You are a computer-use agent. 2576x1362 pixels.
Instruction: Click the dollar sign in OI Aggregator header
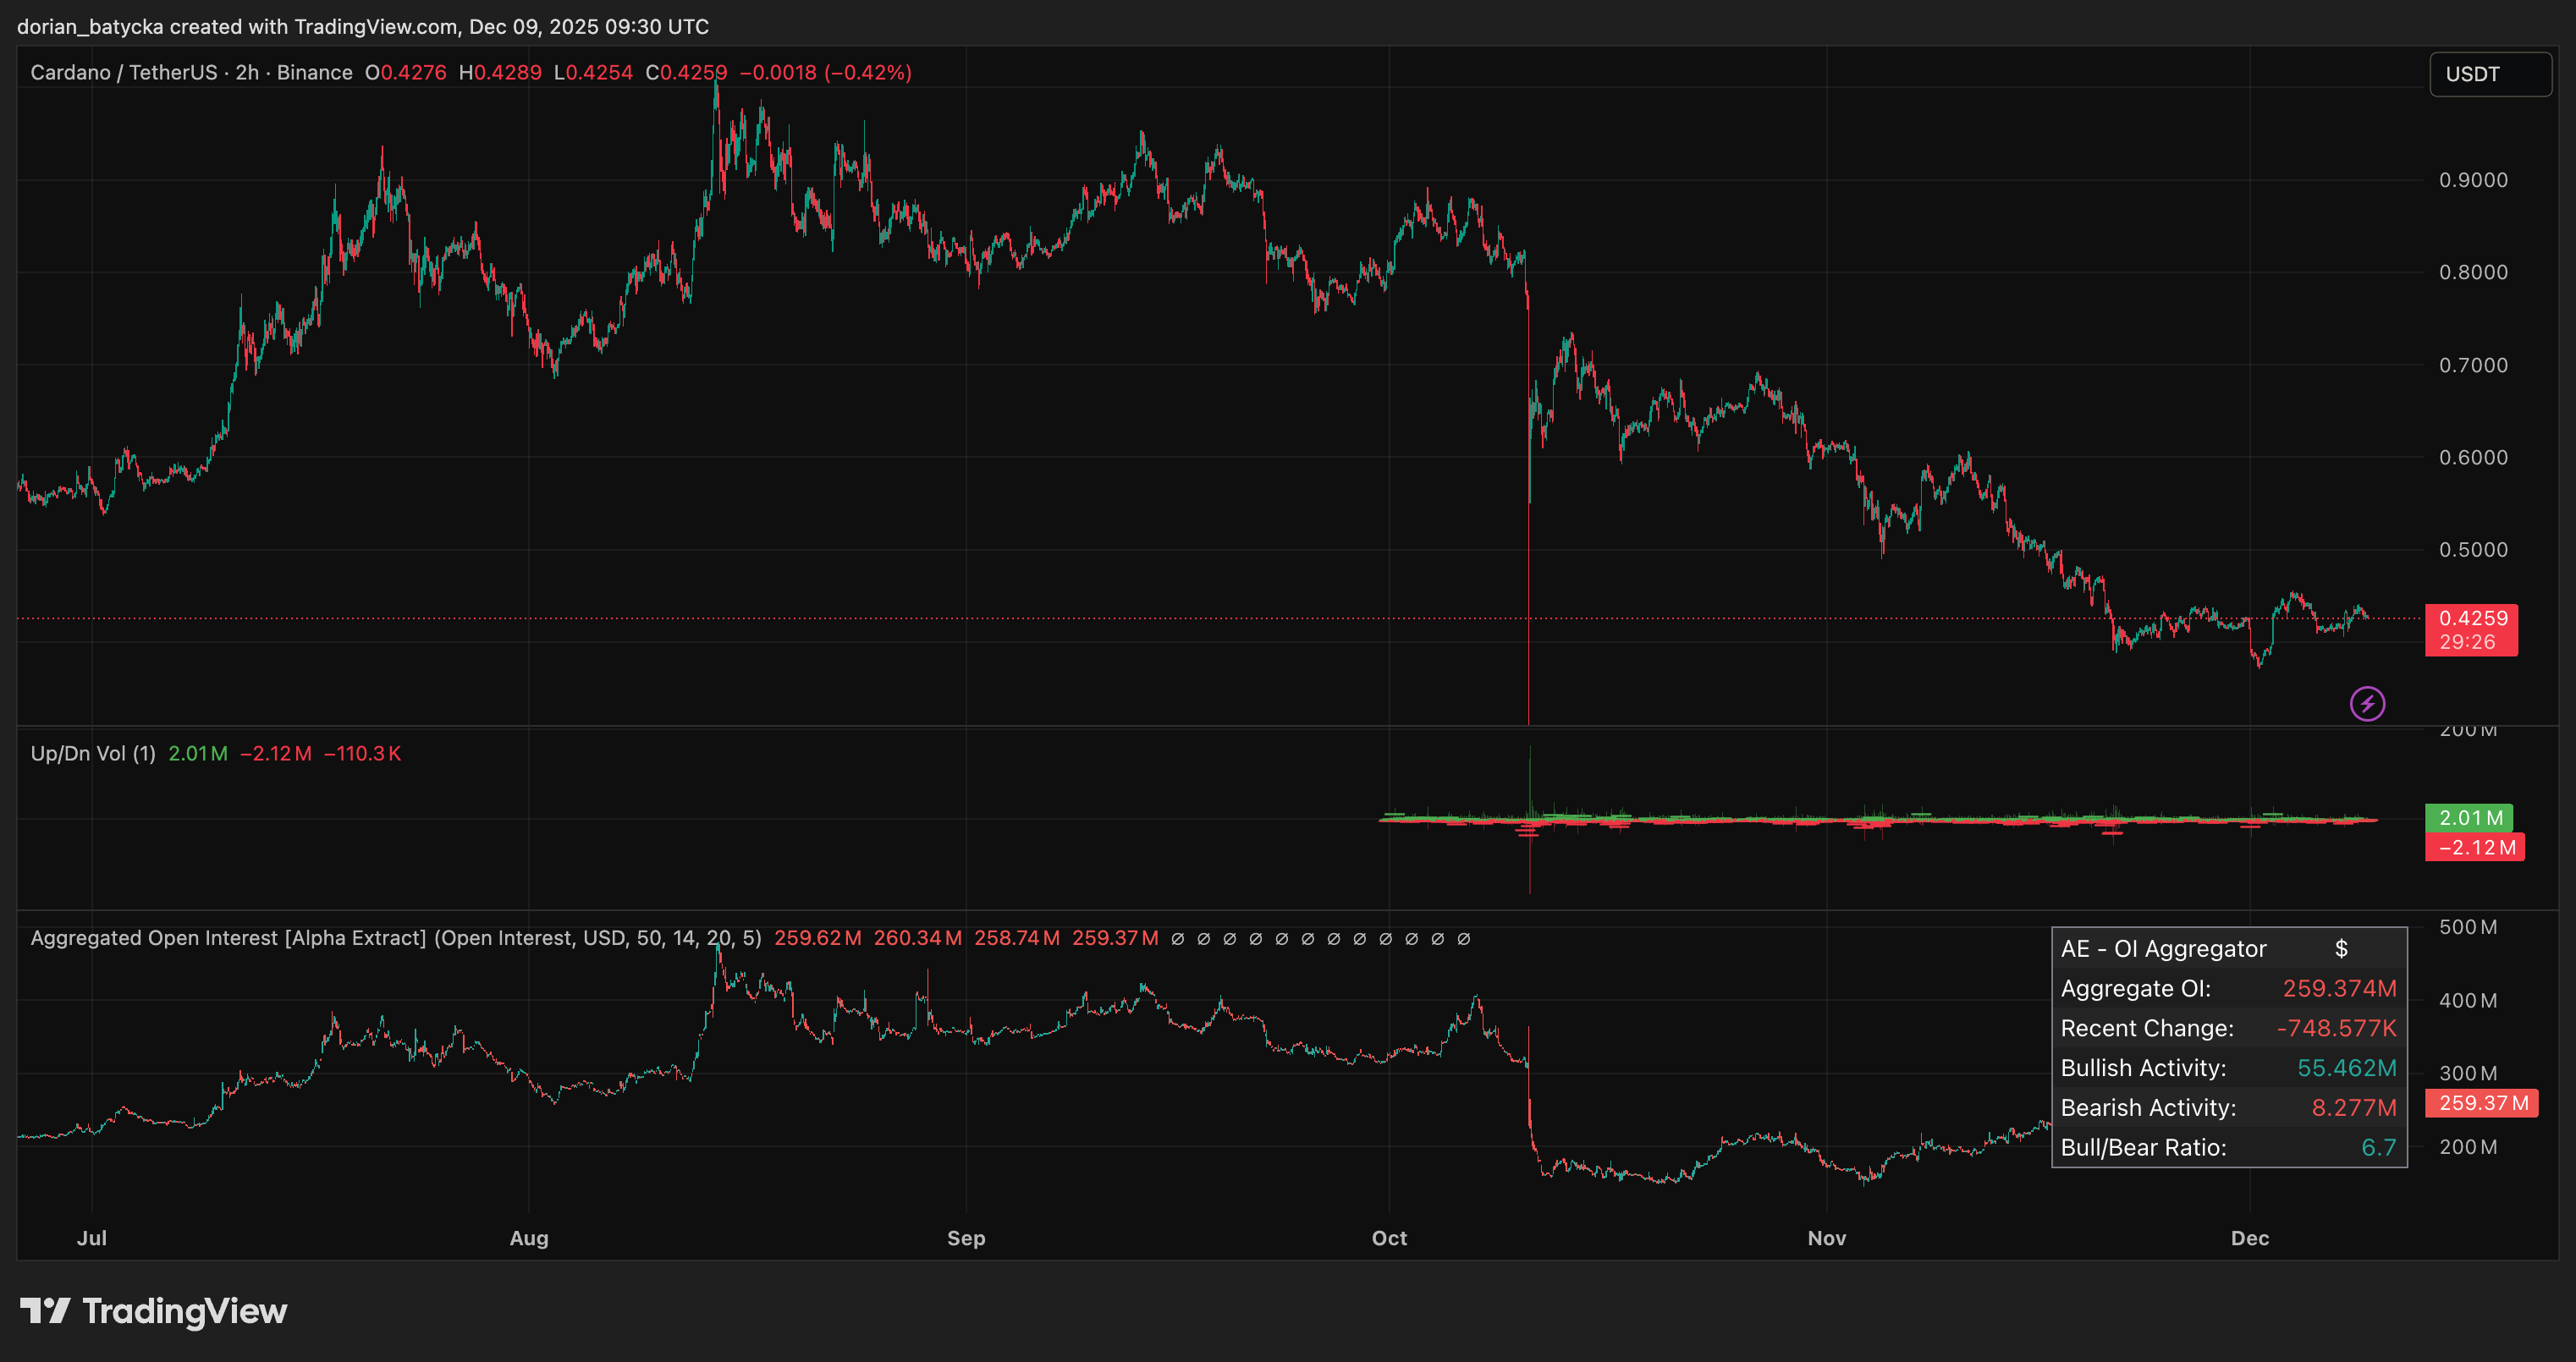(2341, 949)
